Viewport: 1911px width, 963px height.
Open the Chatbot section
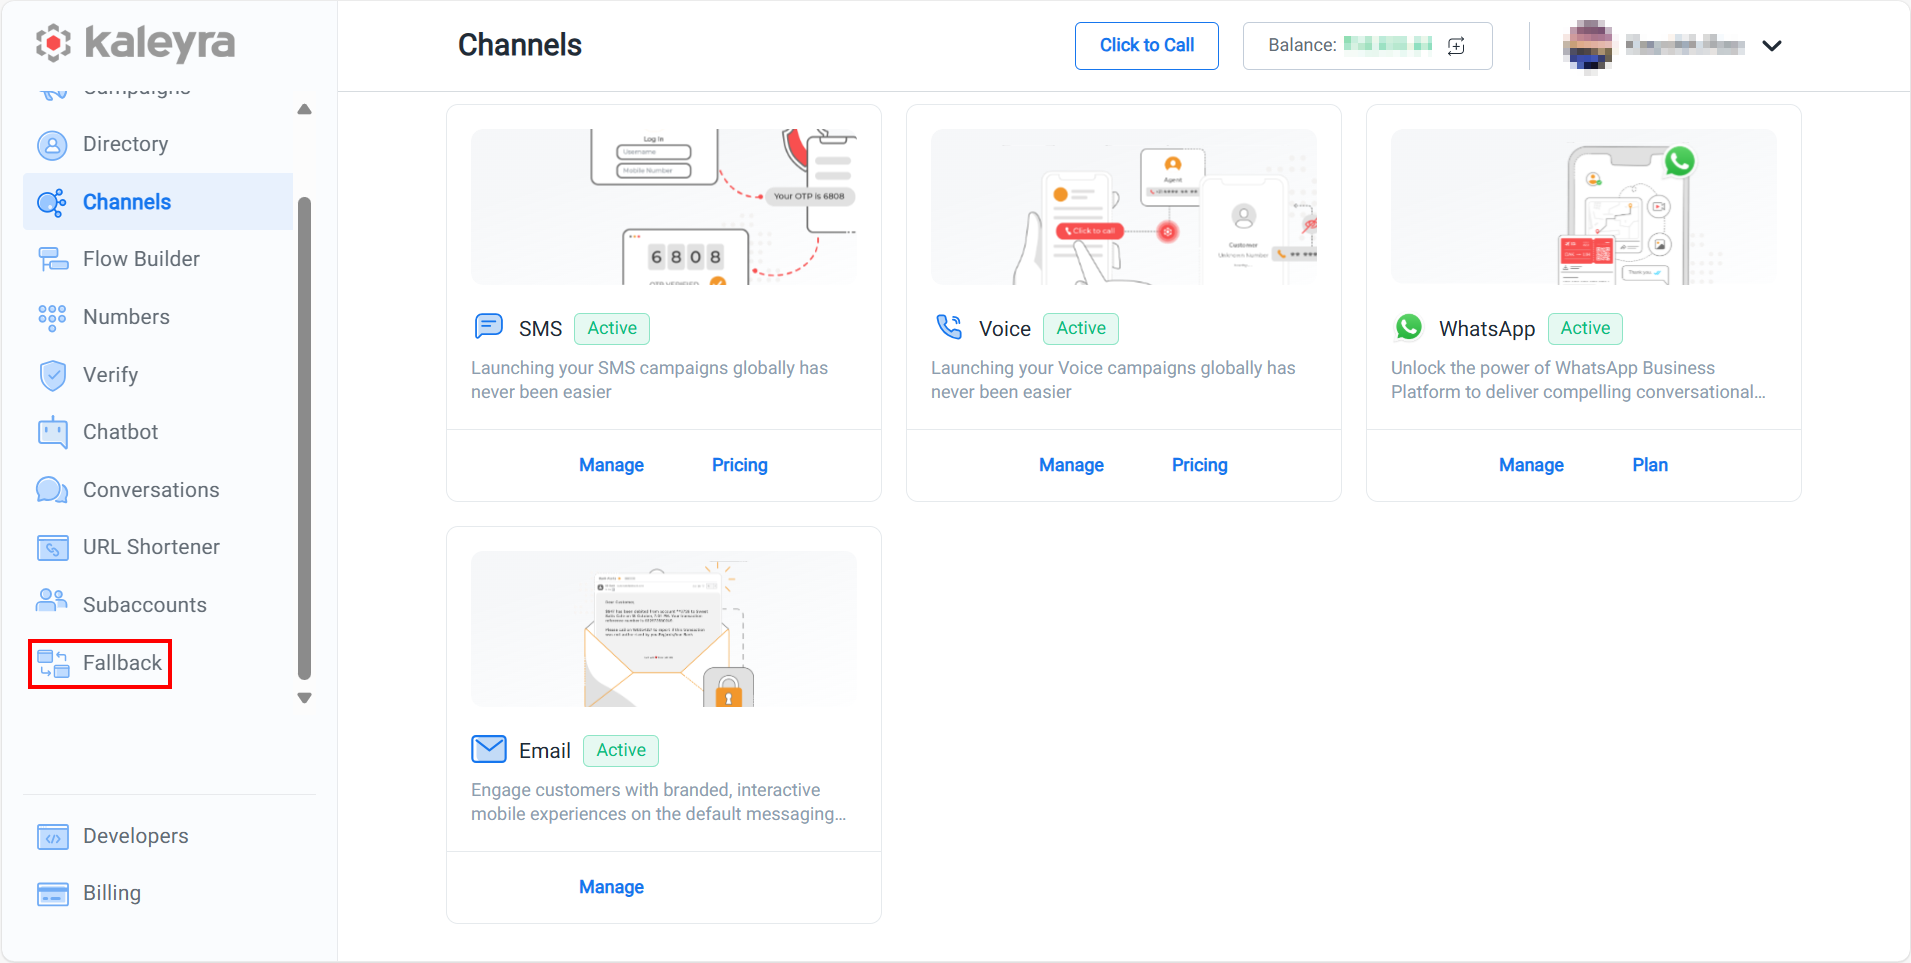click(x=158, y=432)
